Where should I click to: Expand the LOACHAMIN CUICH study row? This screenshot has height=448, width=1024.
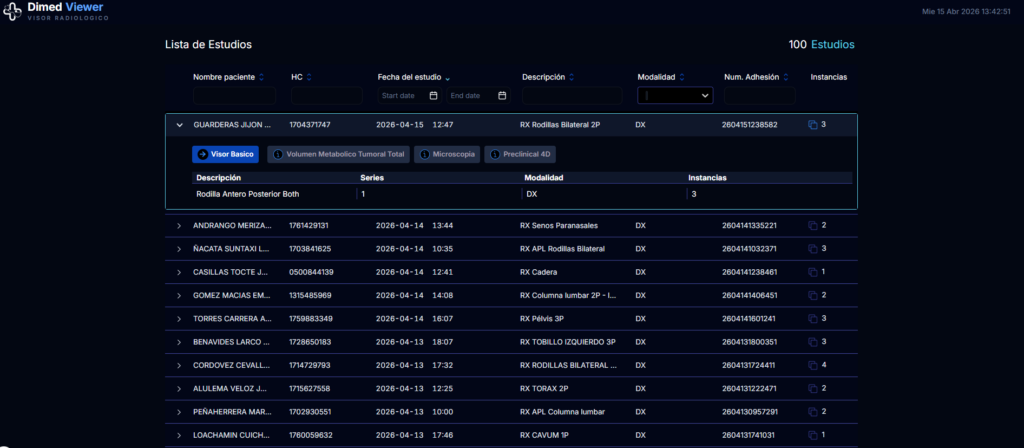click(x=179, y=435)
